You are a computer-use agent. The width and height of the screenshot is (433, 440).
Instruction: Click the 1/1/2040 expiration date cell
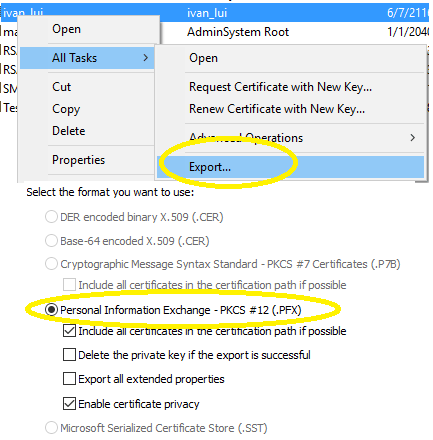tap(408, 32)
